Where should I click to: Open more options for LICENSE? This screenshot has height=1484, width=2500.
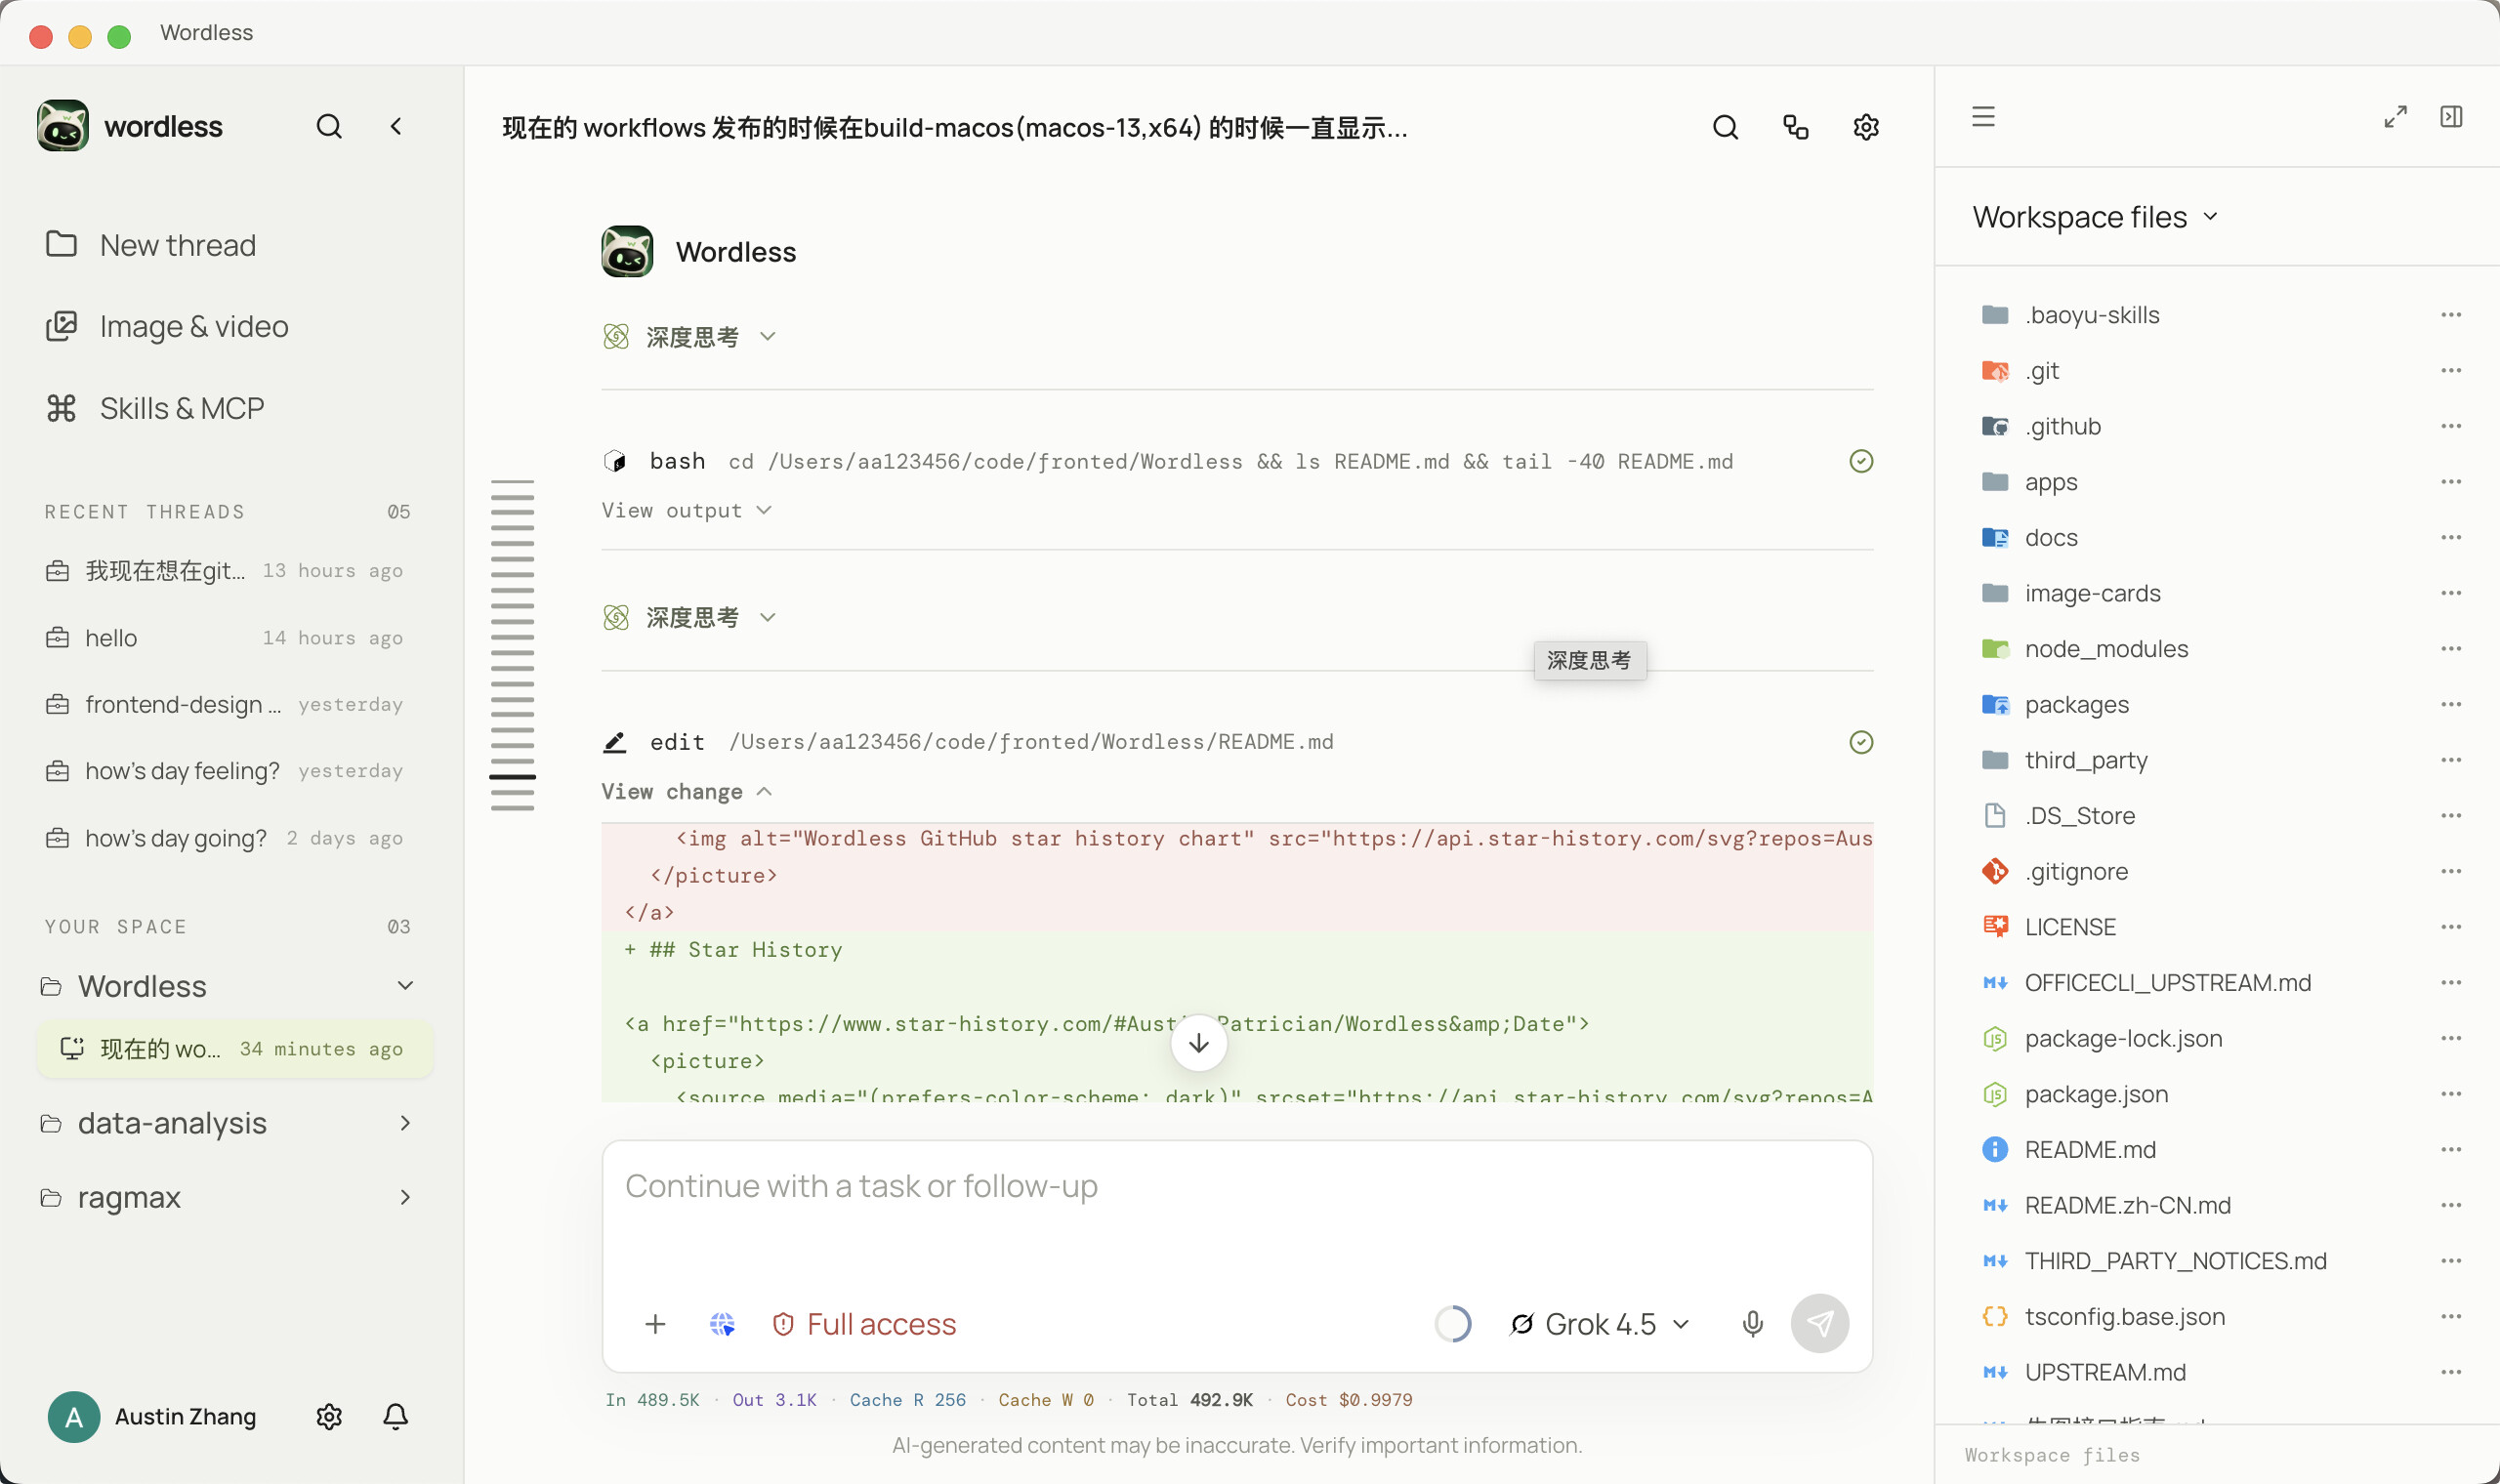pyautogui.click(x=2451, y=927)
